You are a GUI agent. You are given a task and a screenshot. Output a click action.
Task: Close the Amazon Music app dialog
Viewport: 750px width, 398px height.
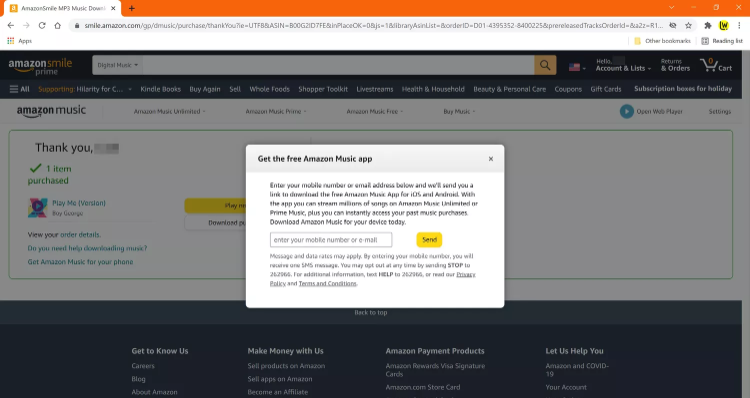tap(491, 159)
